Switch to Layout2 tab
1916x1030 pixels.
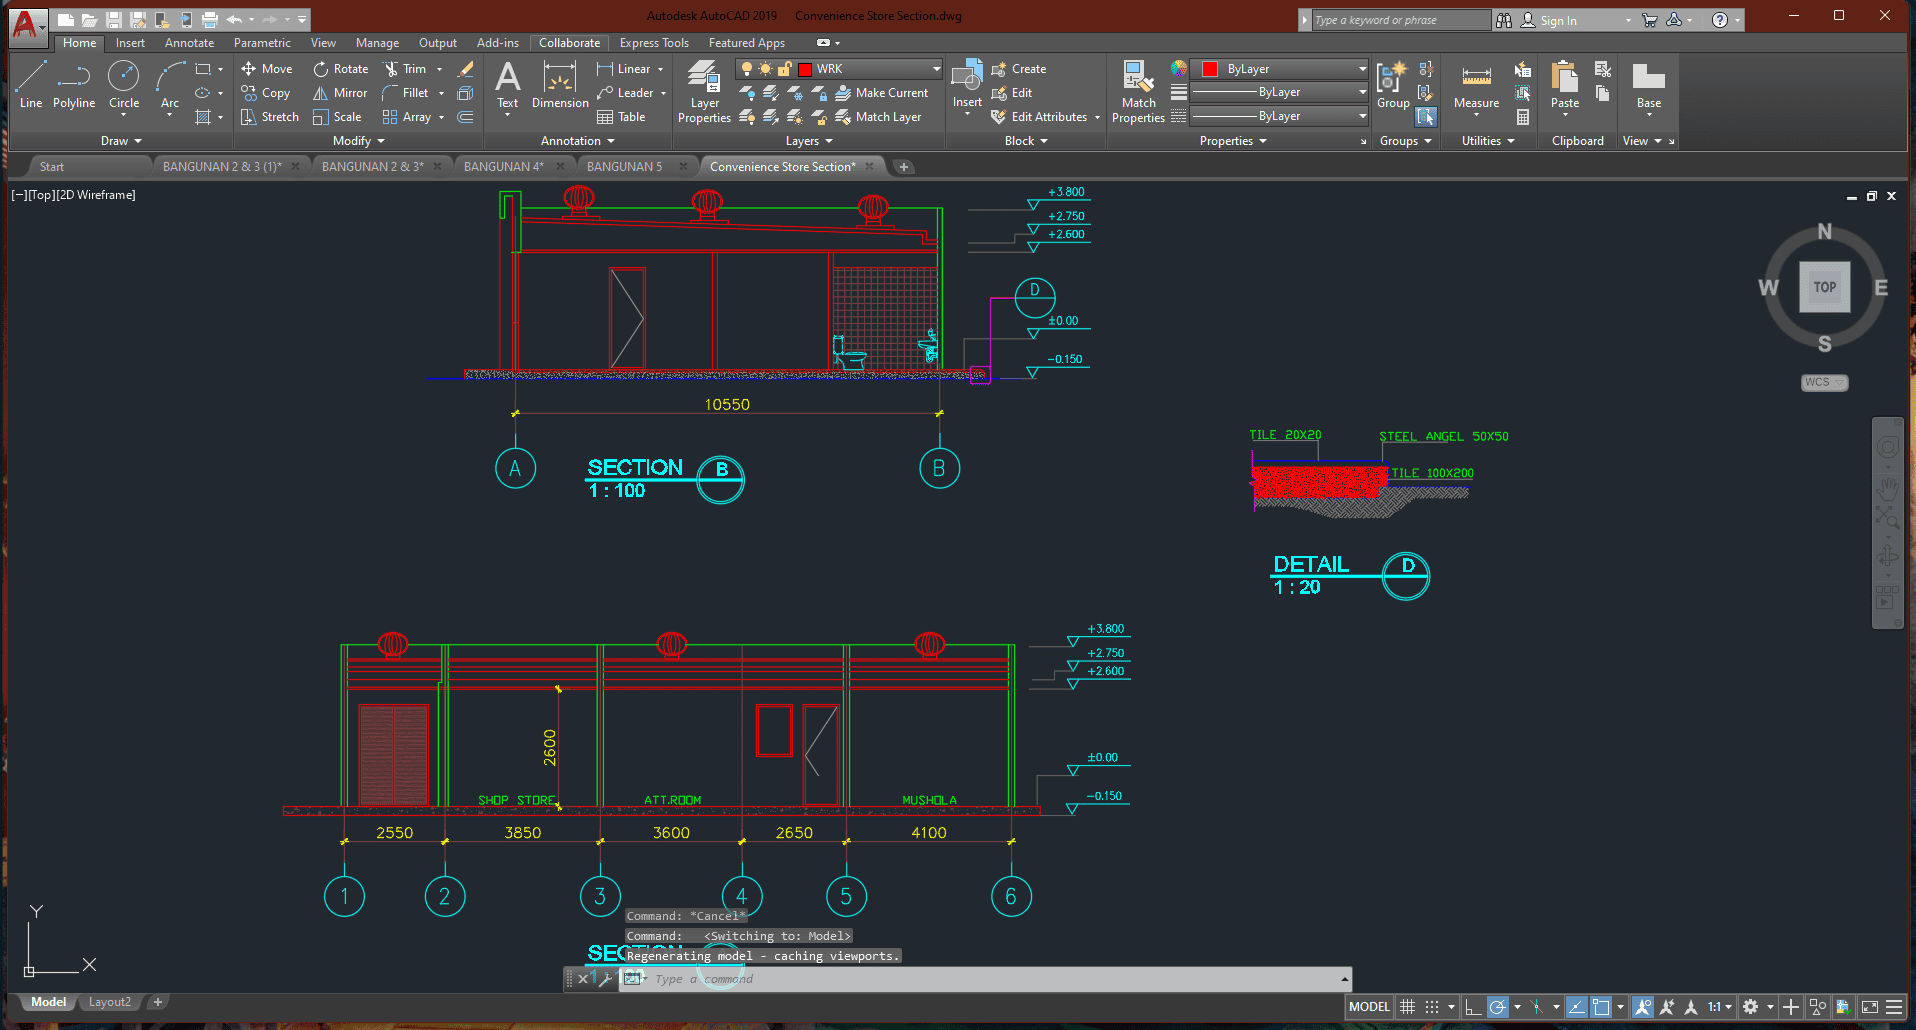pos(110,1002)
